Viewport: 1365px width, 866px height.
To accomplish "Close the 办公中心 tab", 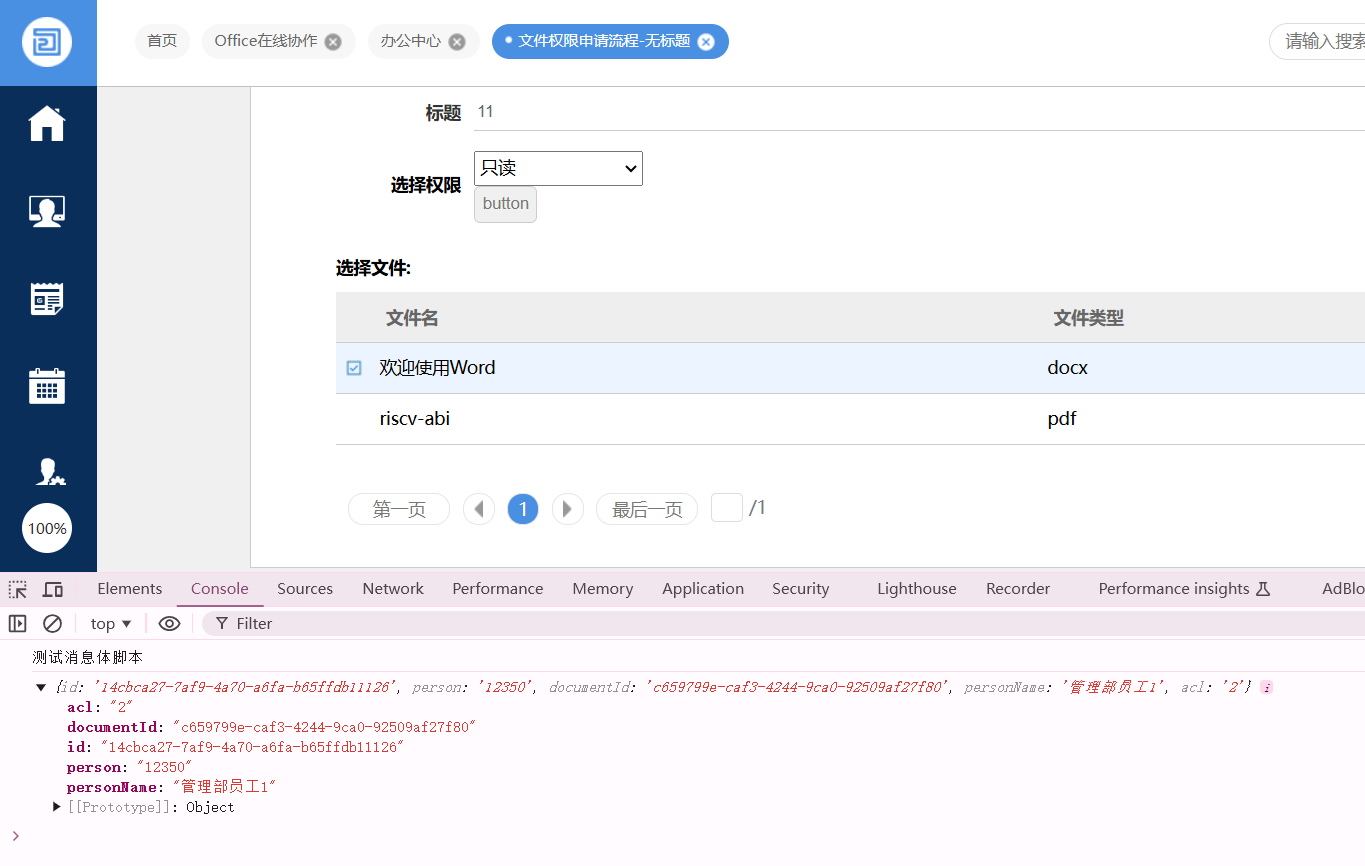I will (457, 42).
